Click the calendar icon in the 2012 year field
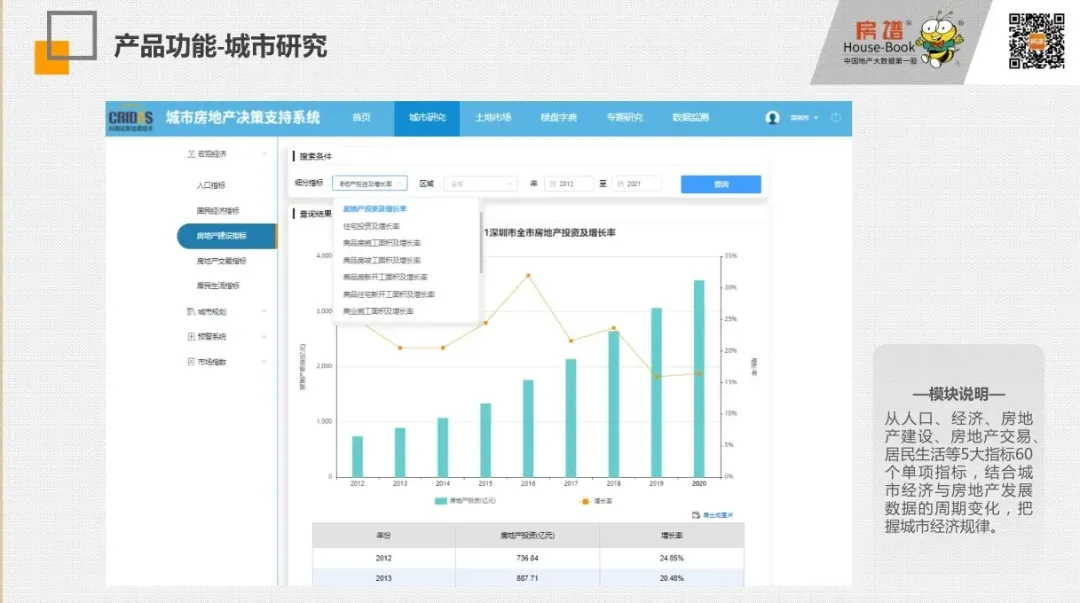The image size is (1080, 603). point(553,183)
